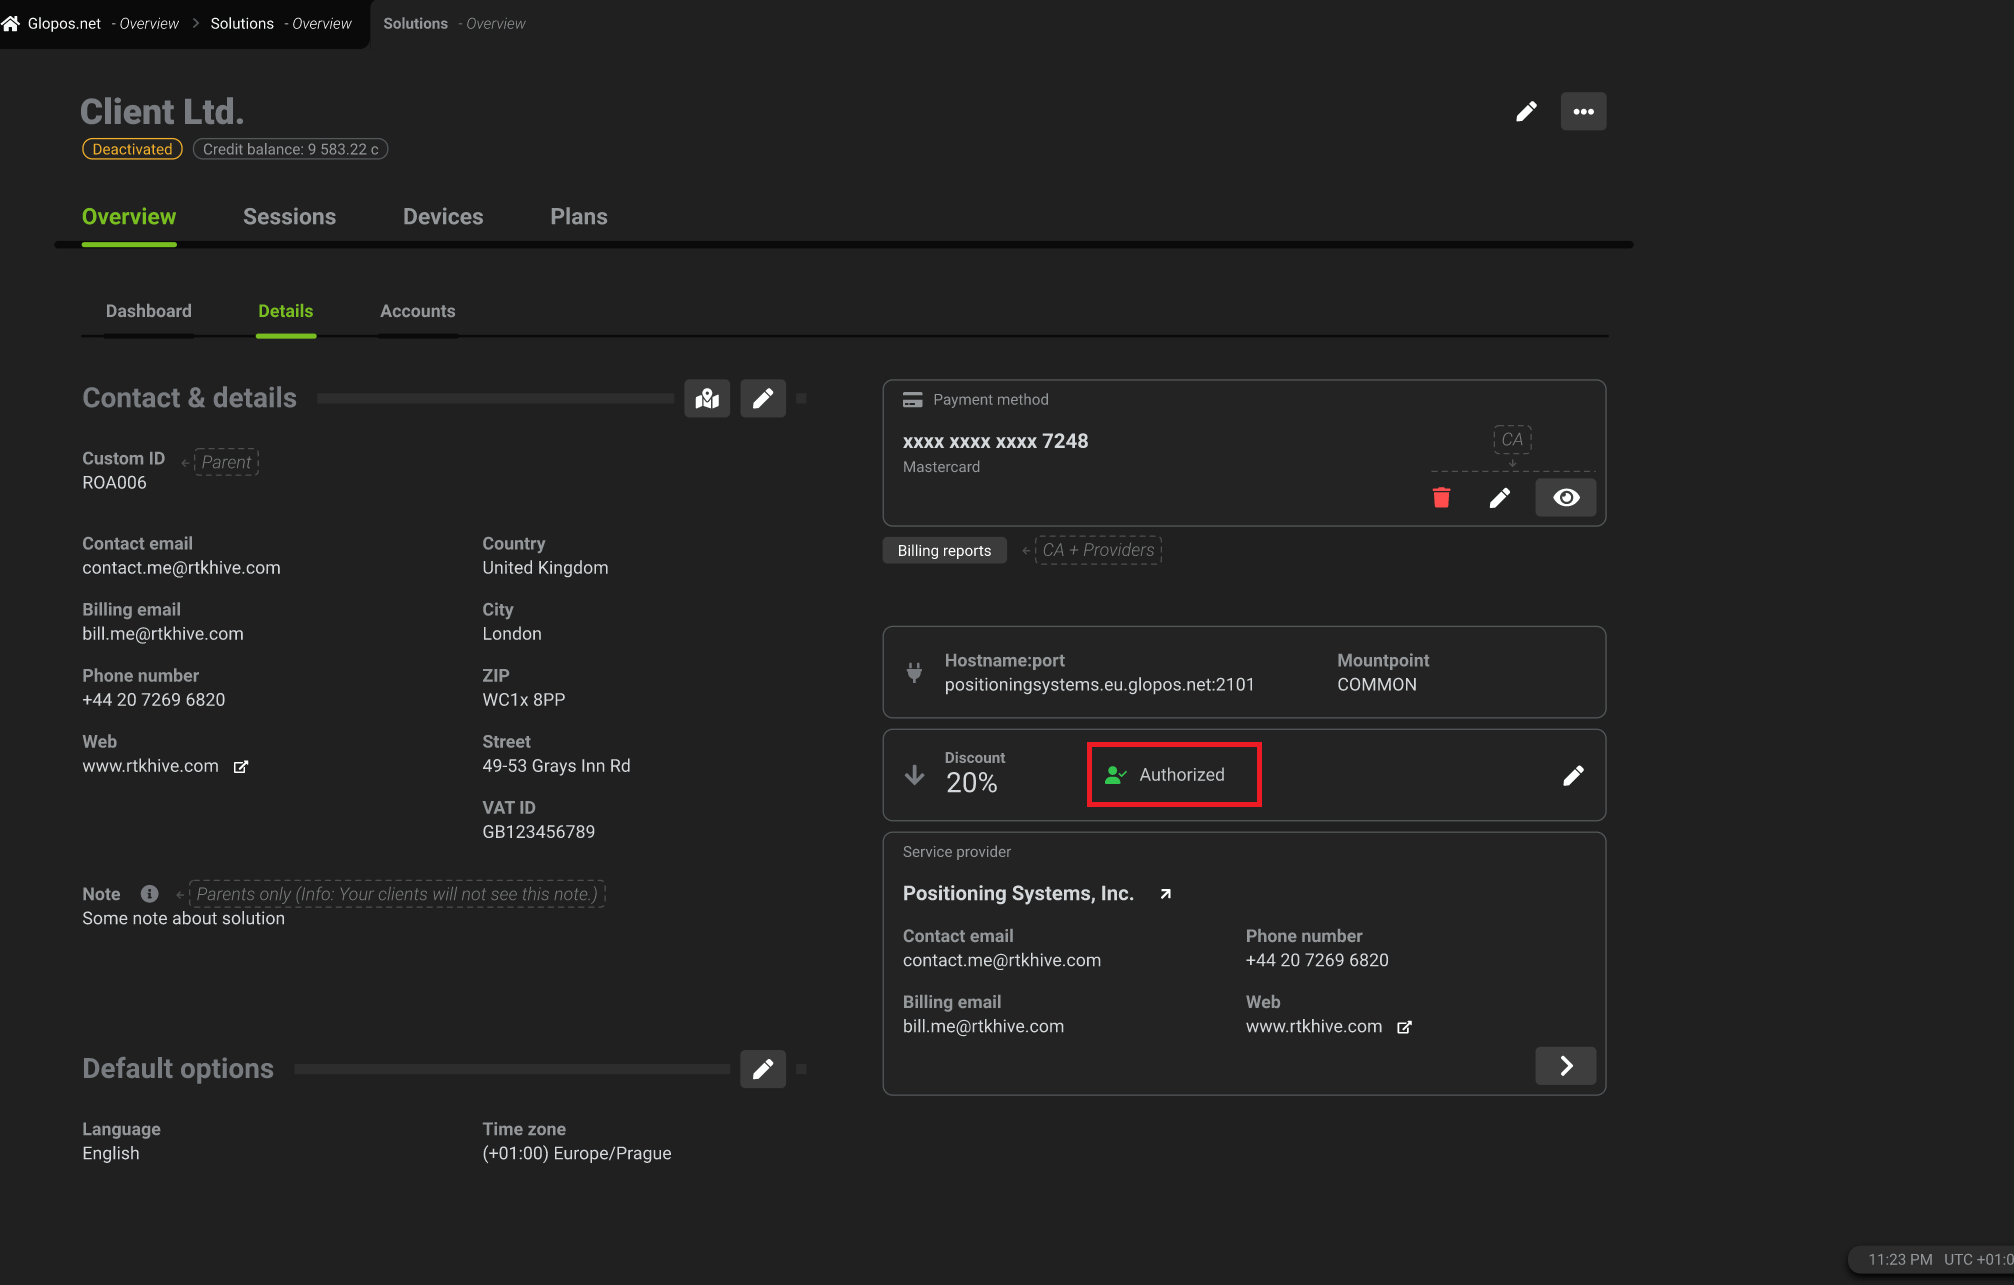
Task: Open the stats icon beside Contact & details
Action: click(707, 398)
